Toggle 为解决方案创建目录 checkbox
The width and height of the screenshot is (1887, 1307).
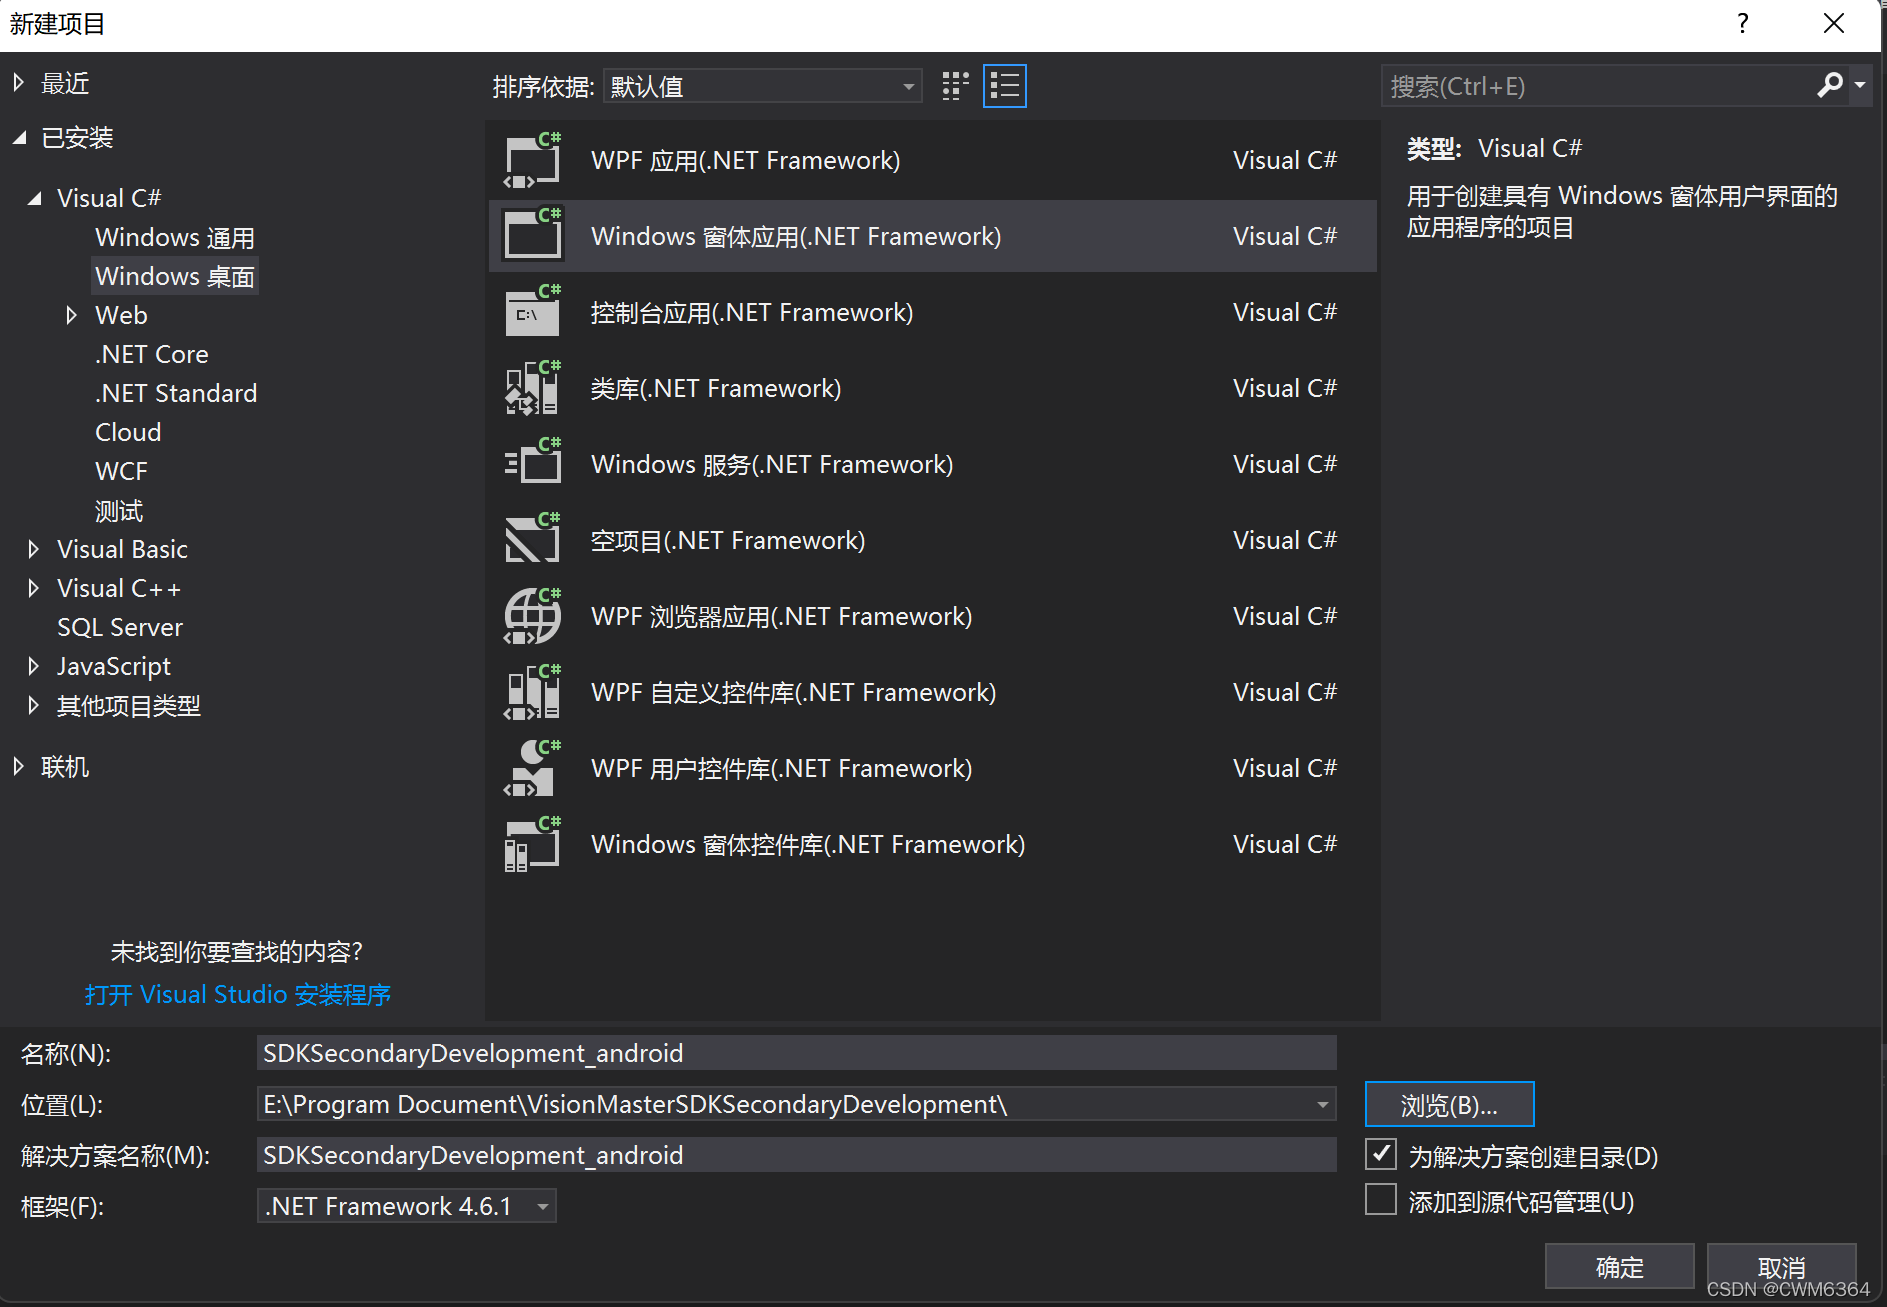coord(1381,1154)
